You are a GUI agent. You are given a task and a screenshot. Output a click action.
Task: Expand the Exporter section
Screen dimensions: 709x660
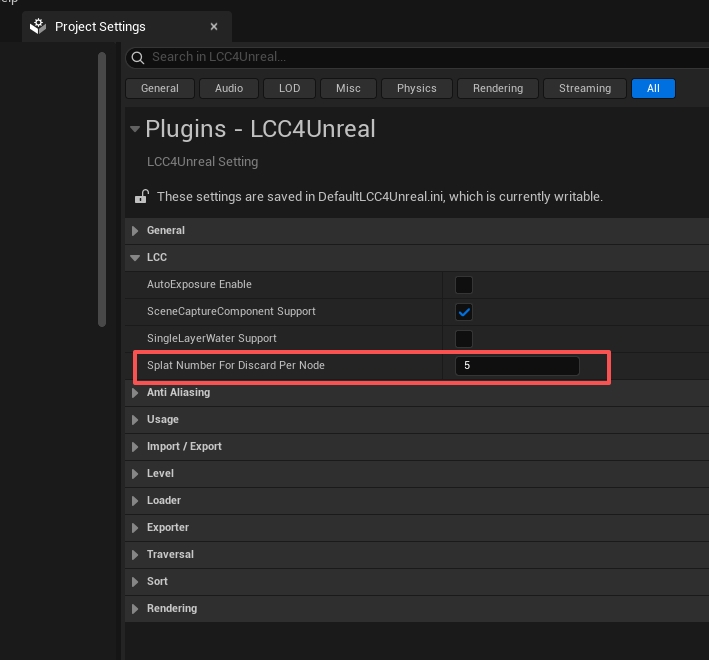(x=135, y=528)
